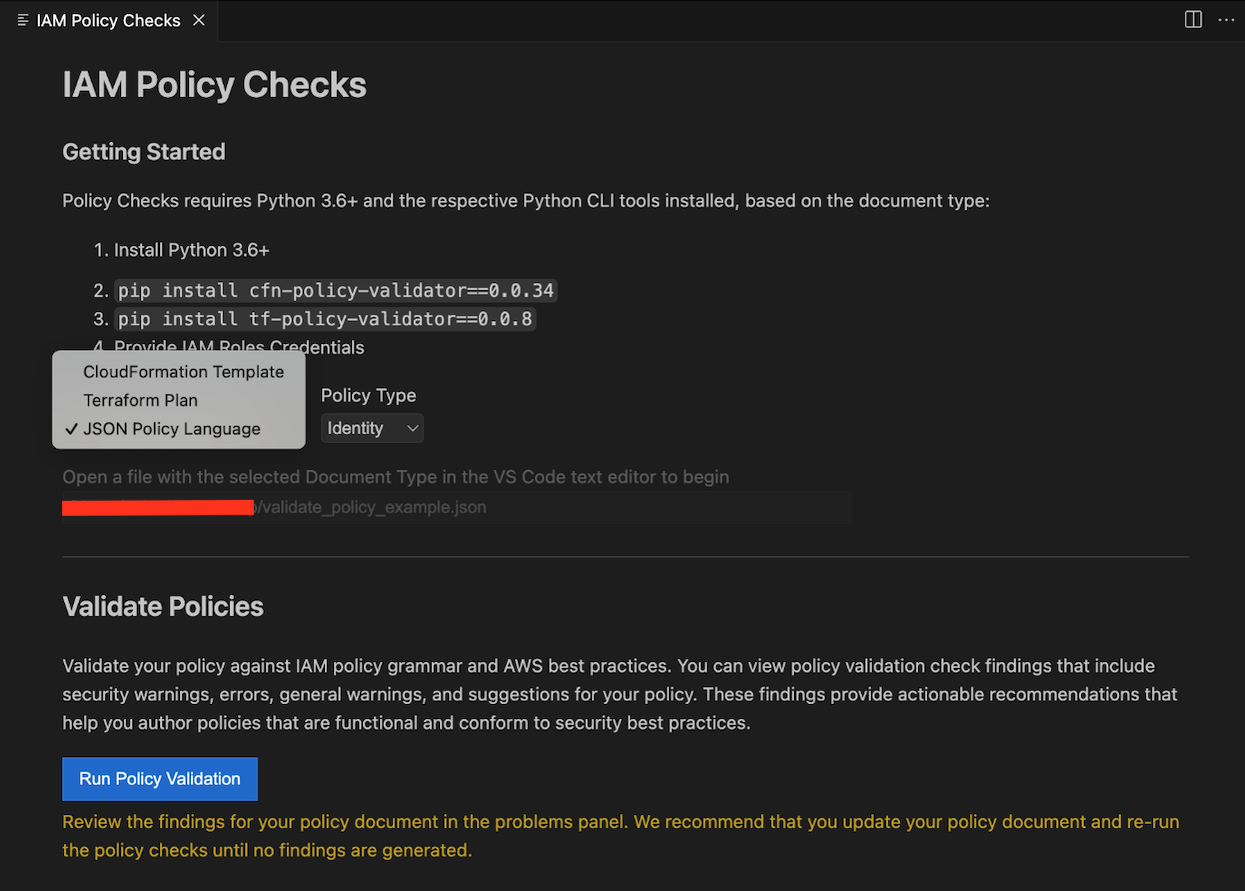Choose JSON Policy Language from the list
Screen dimensions: 1245x891
170,428
